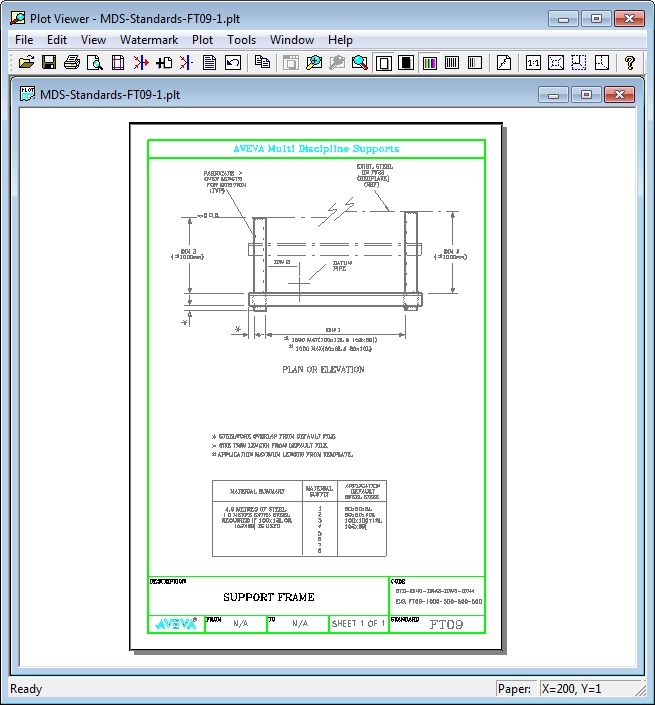Click the Help question mark icon
This screenshot has width=655, height=705.
coord(630,62)
